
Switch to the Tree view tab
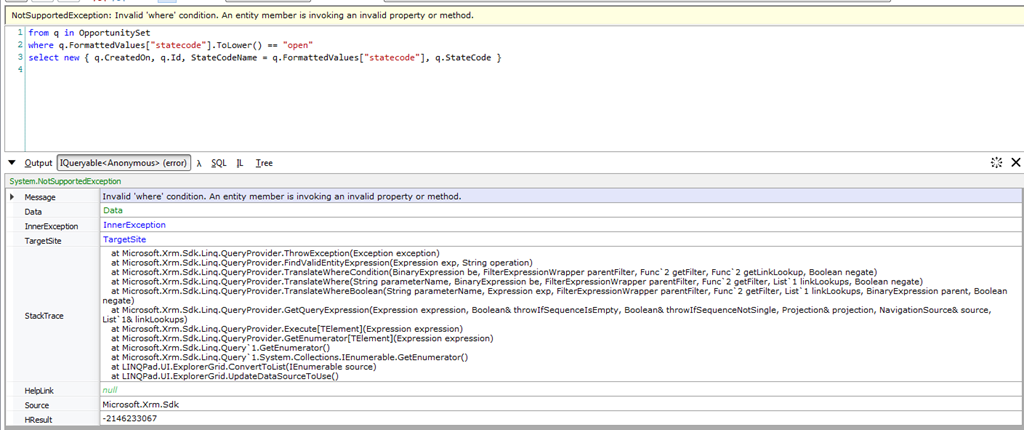click(264, 162)
